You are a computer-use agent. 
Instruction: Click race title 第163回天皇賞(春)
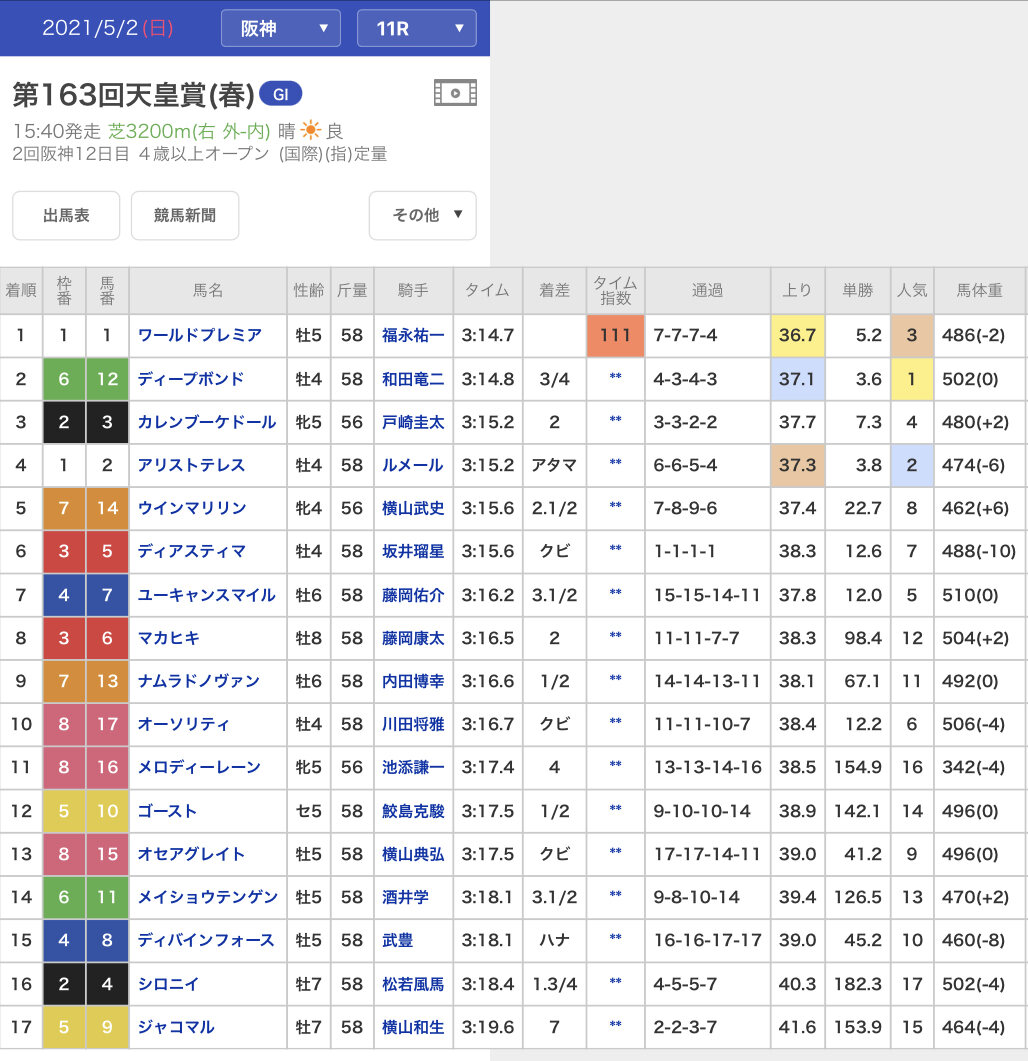(134, 95)
